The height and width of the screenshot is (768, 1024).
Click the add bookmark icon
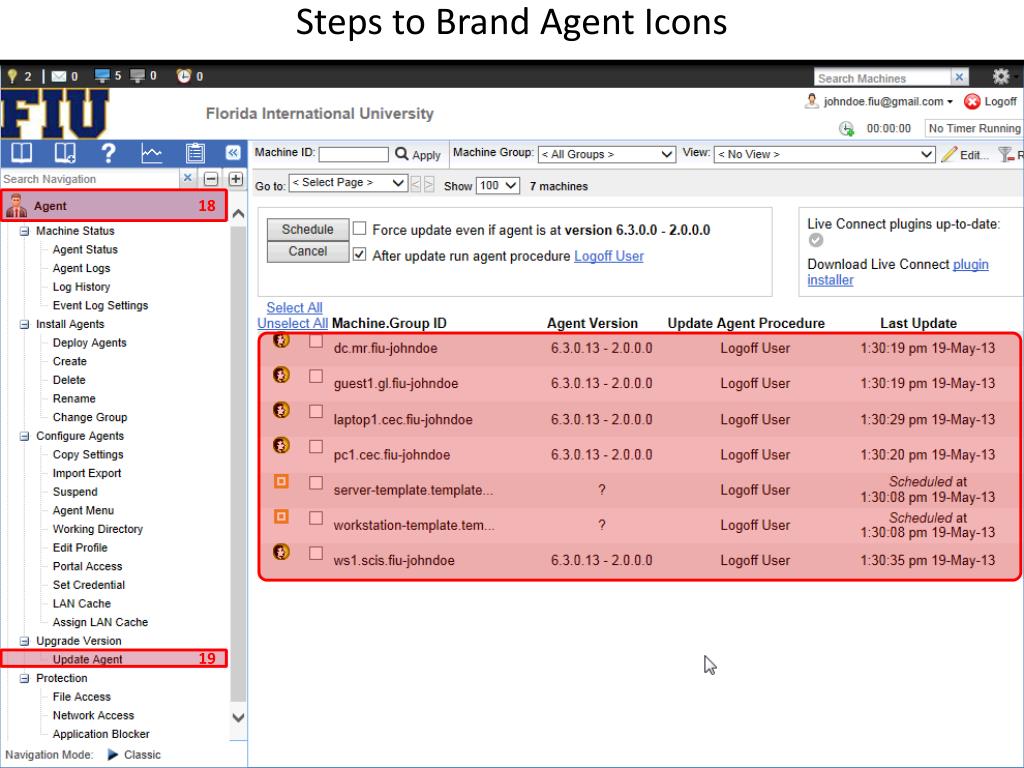tap(65, 153)
